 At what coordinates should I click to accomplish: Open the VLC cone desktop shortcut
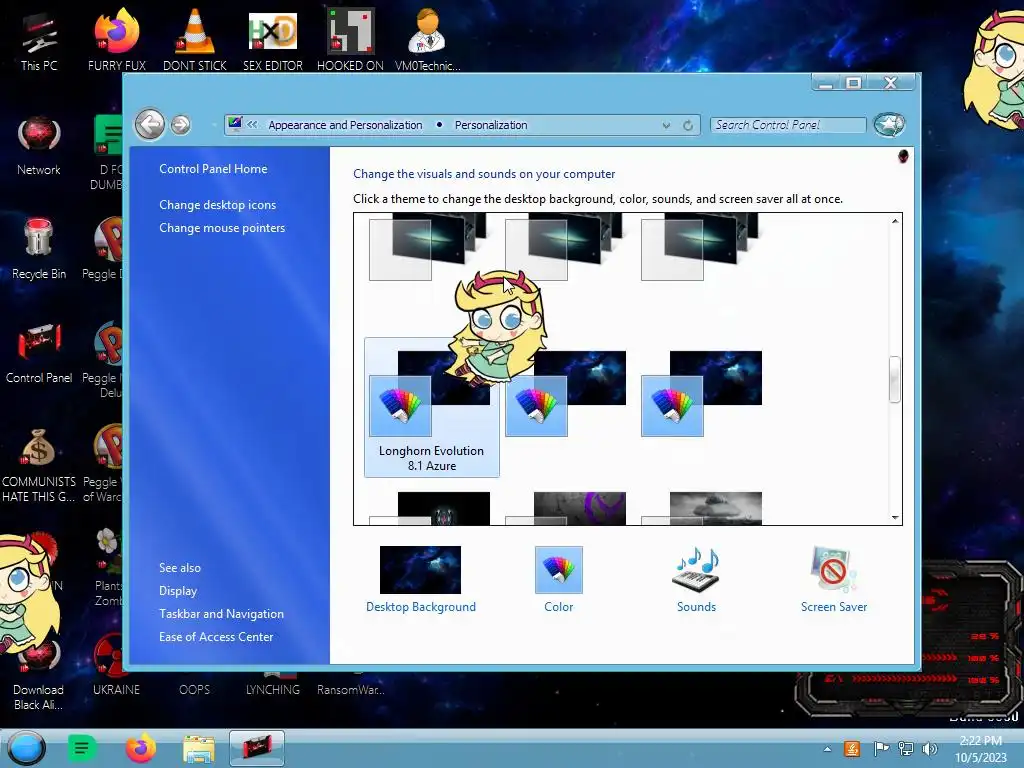[x=195, y=40]
